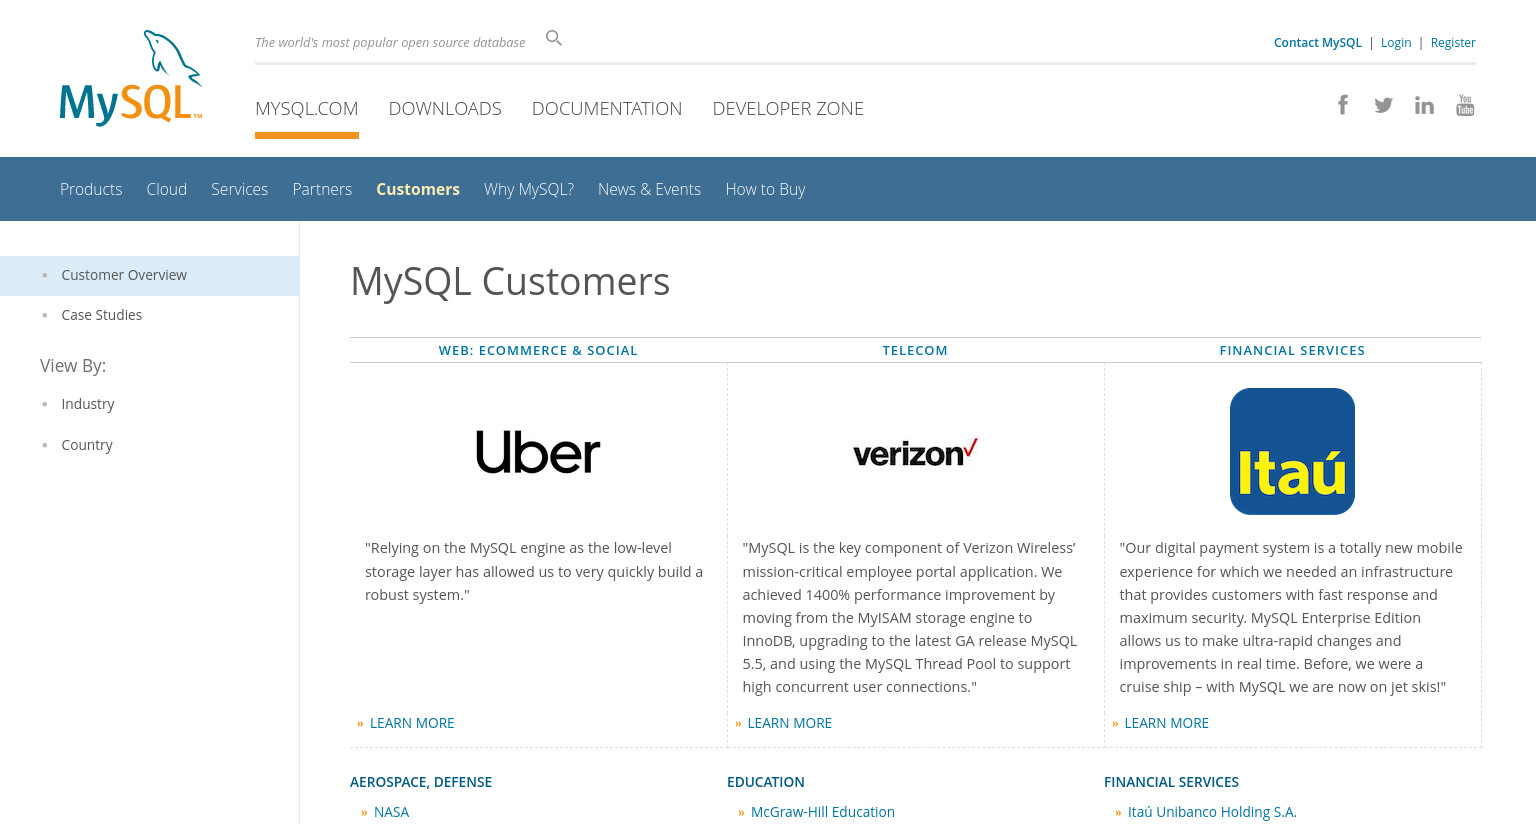Open the DOWNLOADS tab
Image resolution: width=1536 pixels, height=824 pixels.
pos(445,108)
